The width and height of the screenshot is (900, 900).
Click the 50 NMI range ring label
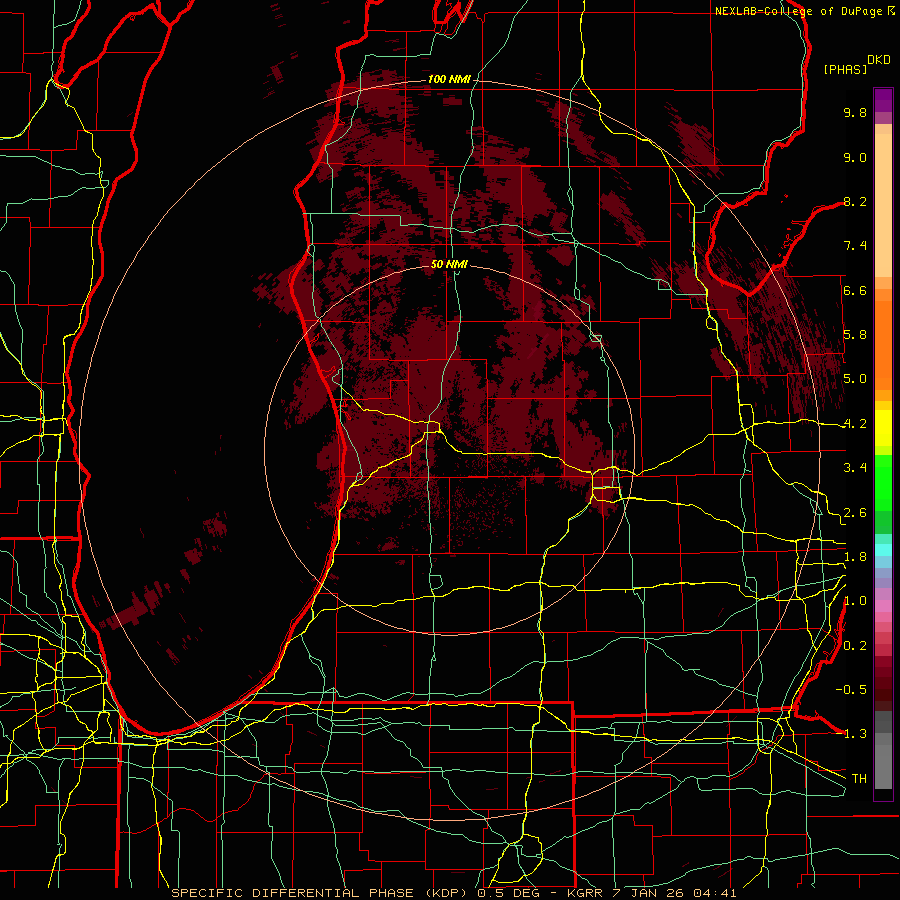[x=449, y=264]
